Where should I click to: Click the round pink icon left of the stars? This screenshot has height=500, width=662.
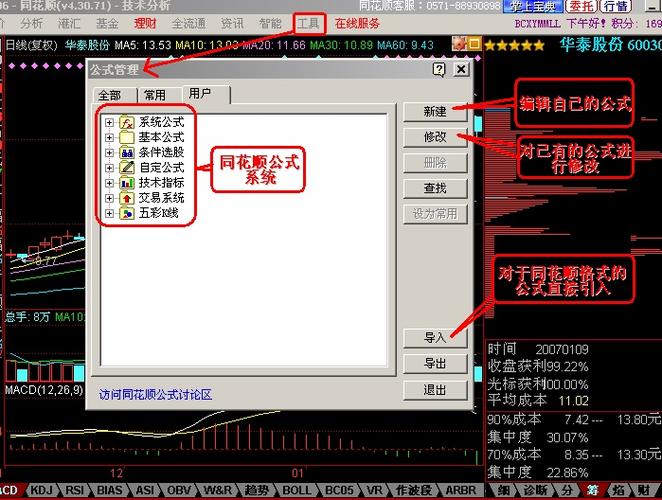pyautogui.click(x=458, y=43)
